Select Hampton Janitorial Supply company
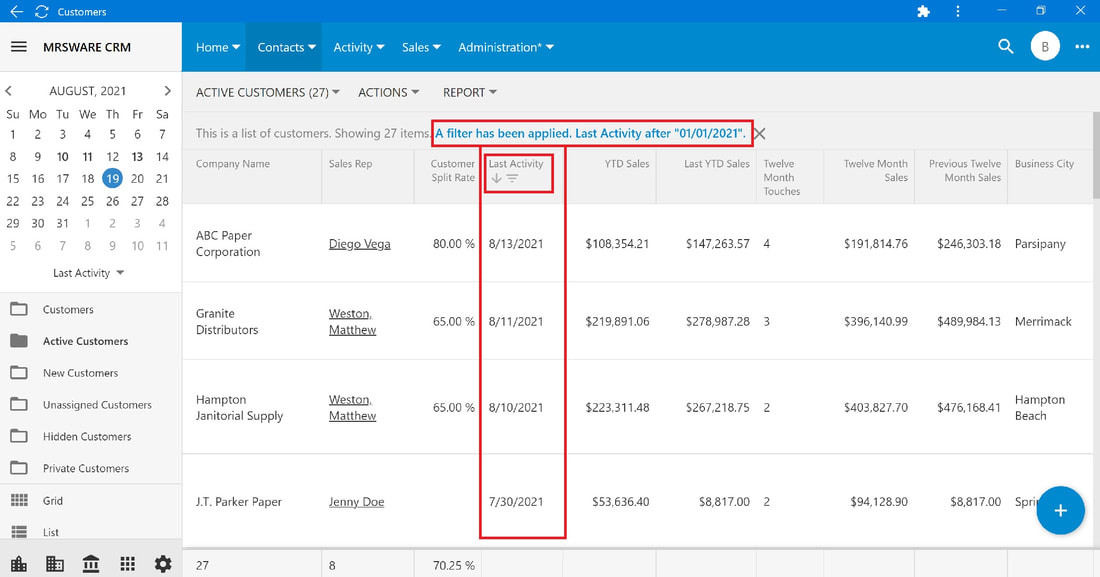The width and height of the screenshot is (1100, 577). 239,408
